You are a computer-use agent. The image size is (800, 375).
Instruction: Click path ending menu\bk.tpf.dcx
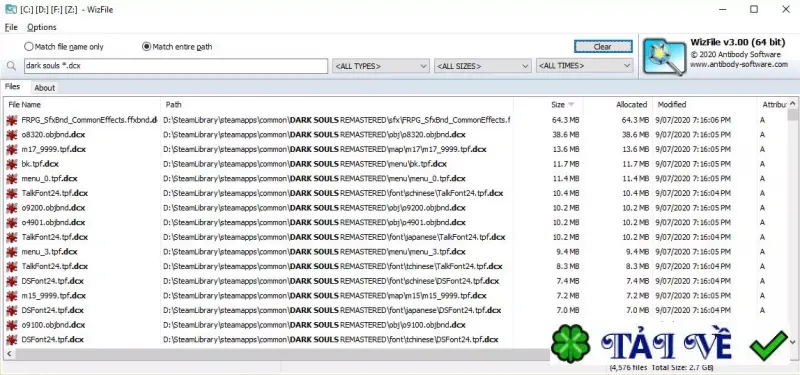[x=305, y=164]
